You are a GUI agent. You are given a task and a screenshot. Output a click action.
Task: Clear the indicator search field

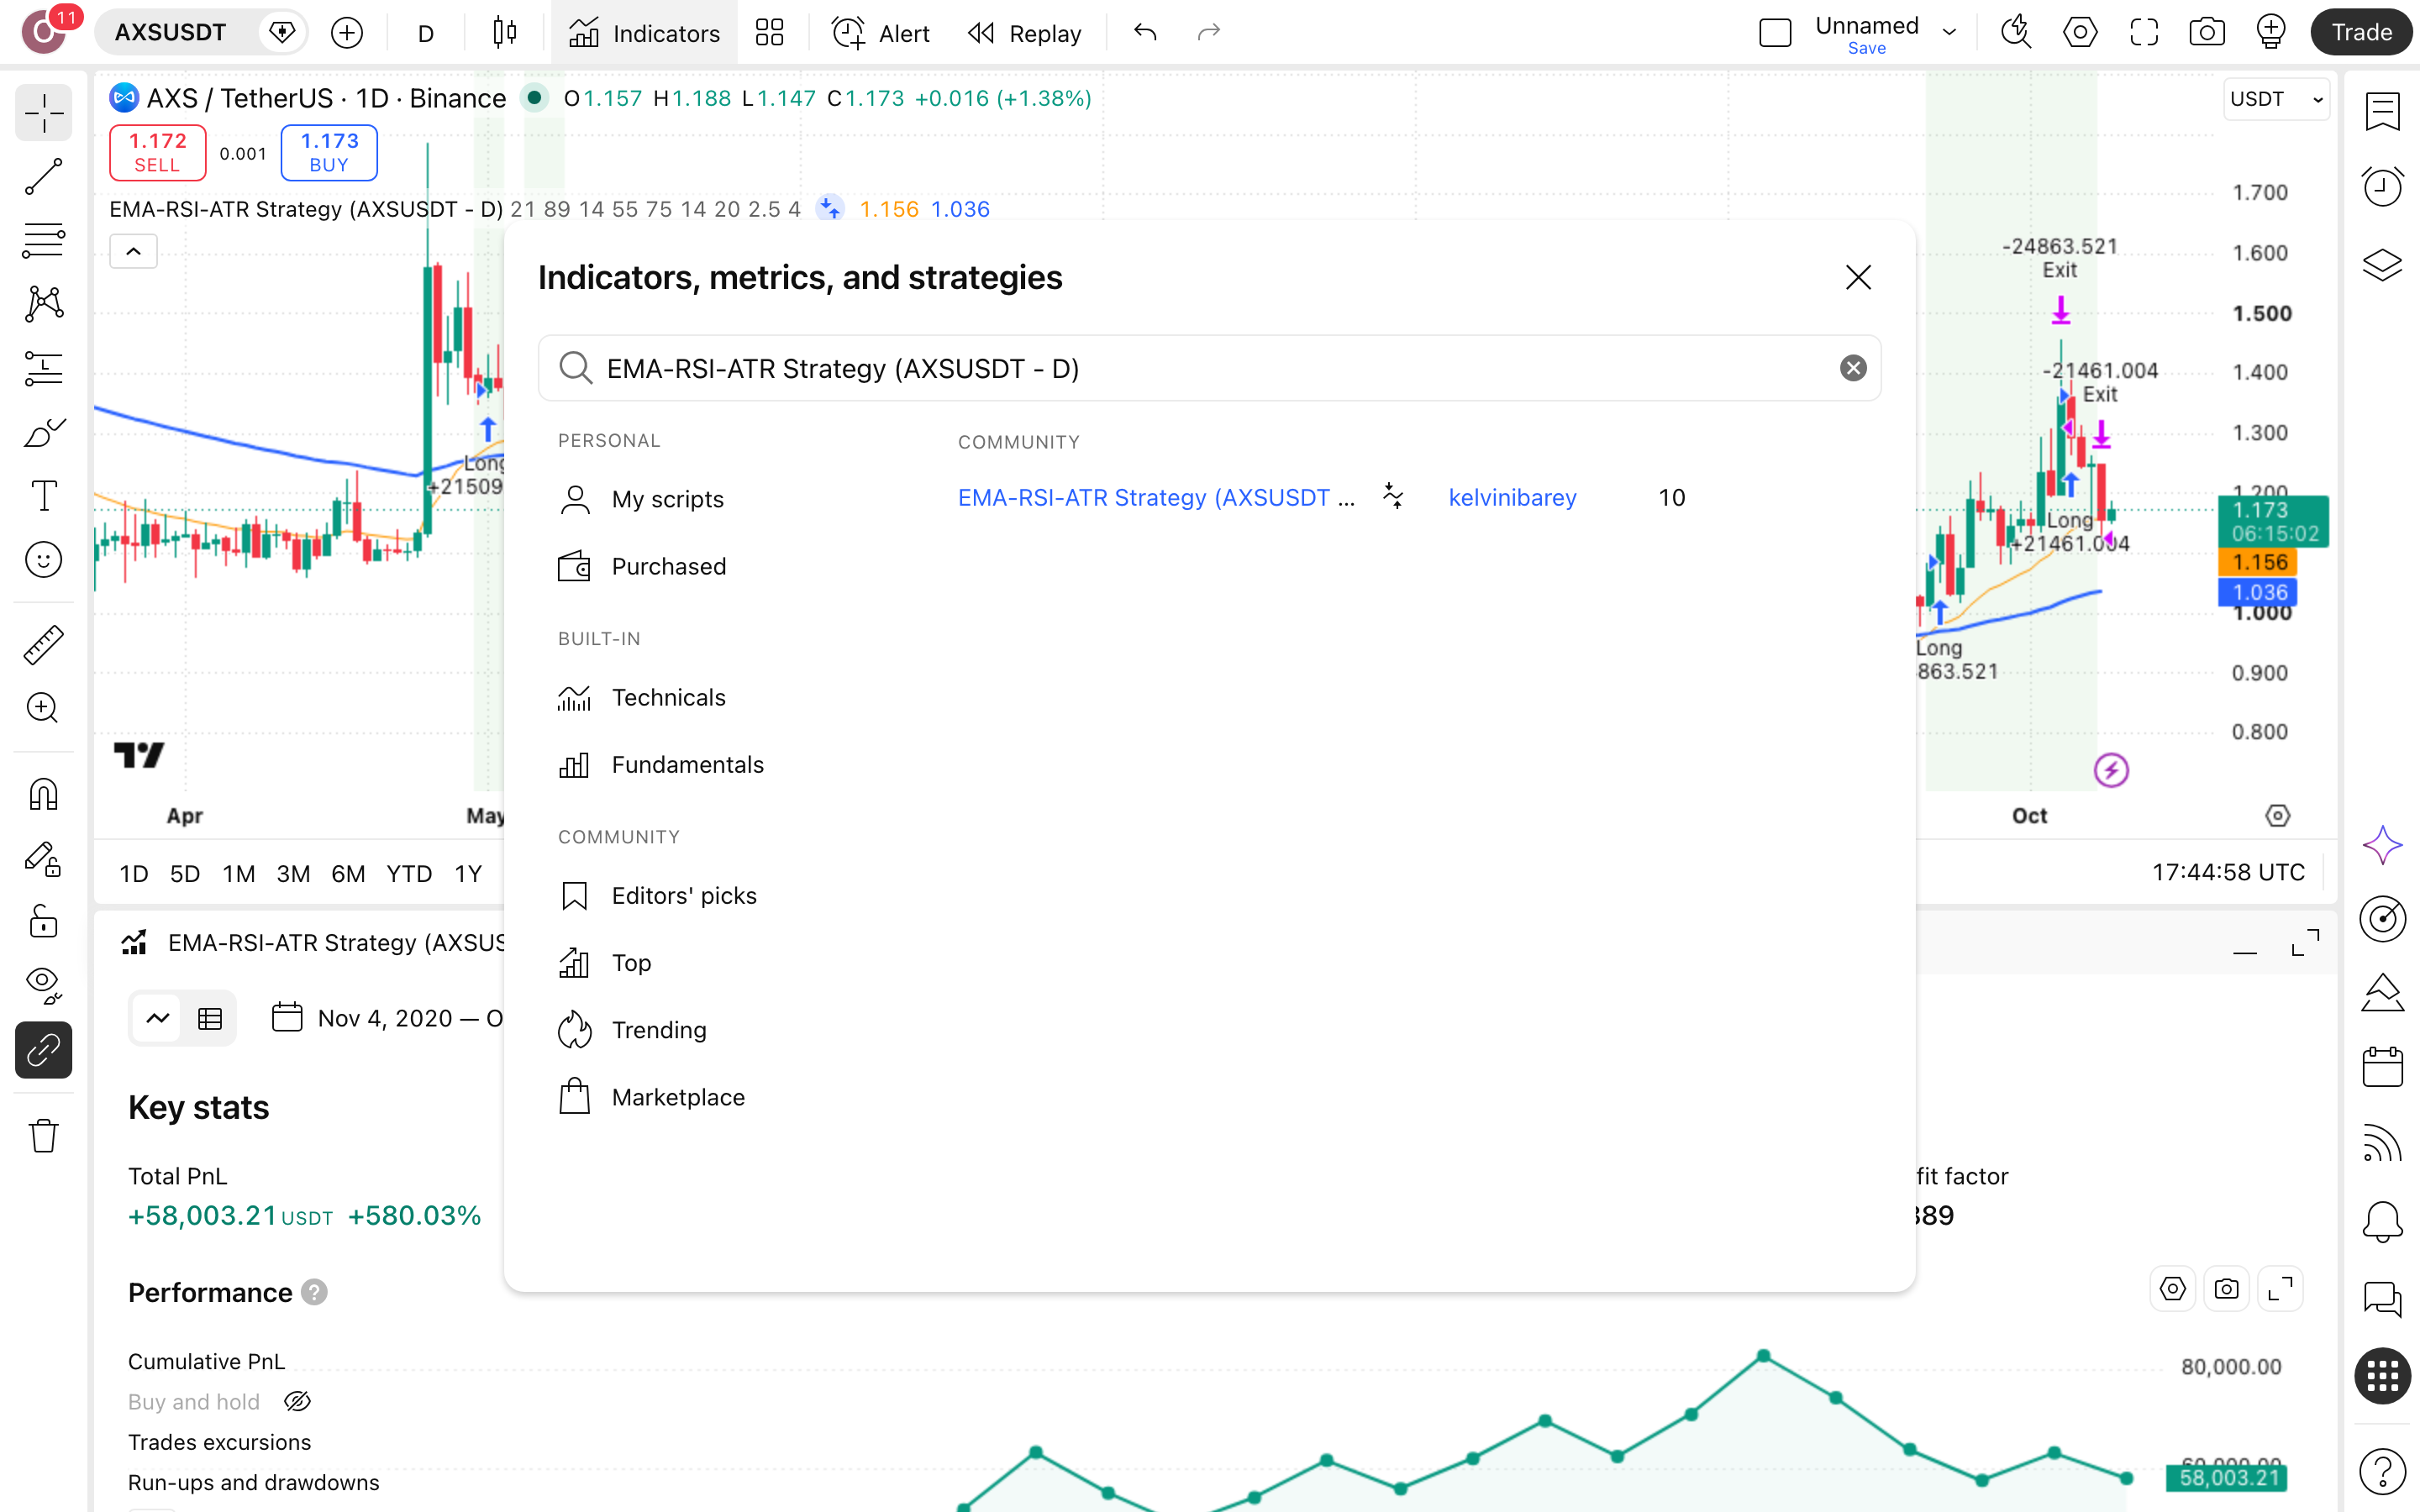point(1853,368)
